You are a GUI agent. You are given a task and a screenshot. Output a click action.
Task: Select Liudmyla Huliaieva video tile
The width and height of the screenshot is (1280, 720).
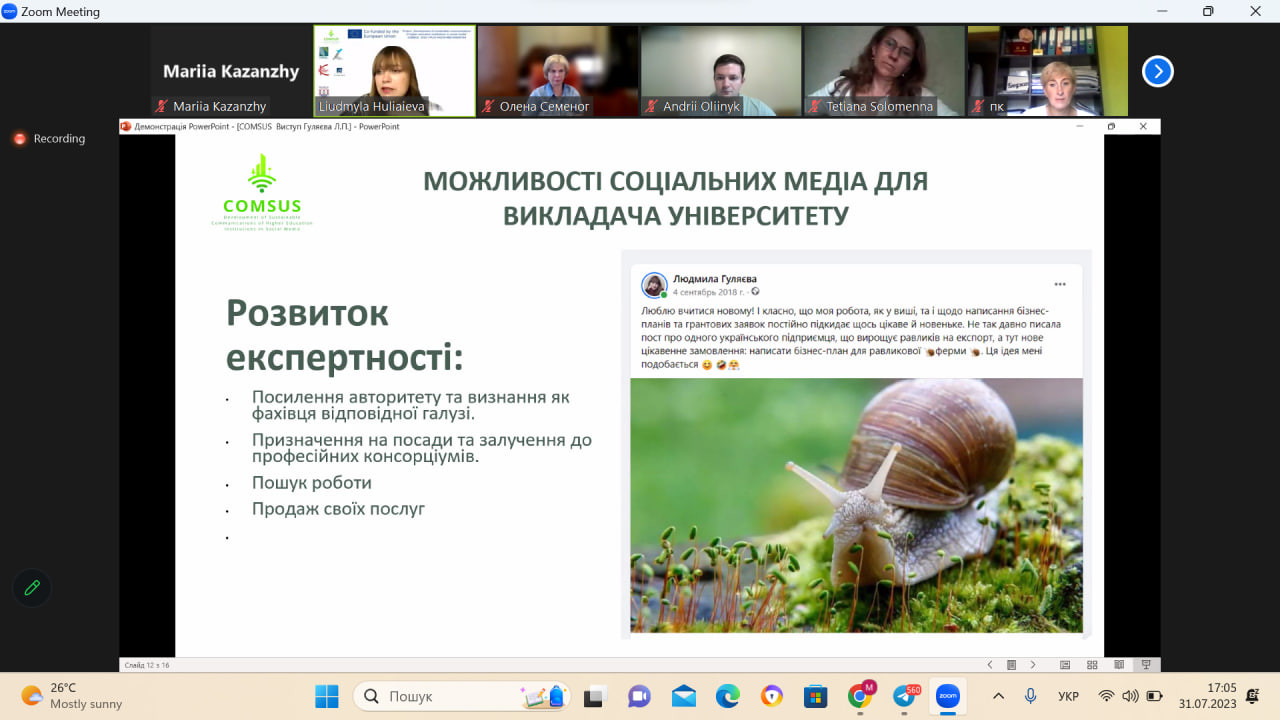395,70
